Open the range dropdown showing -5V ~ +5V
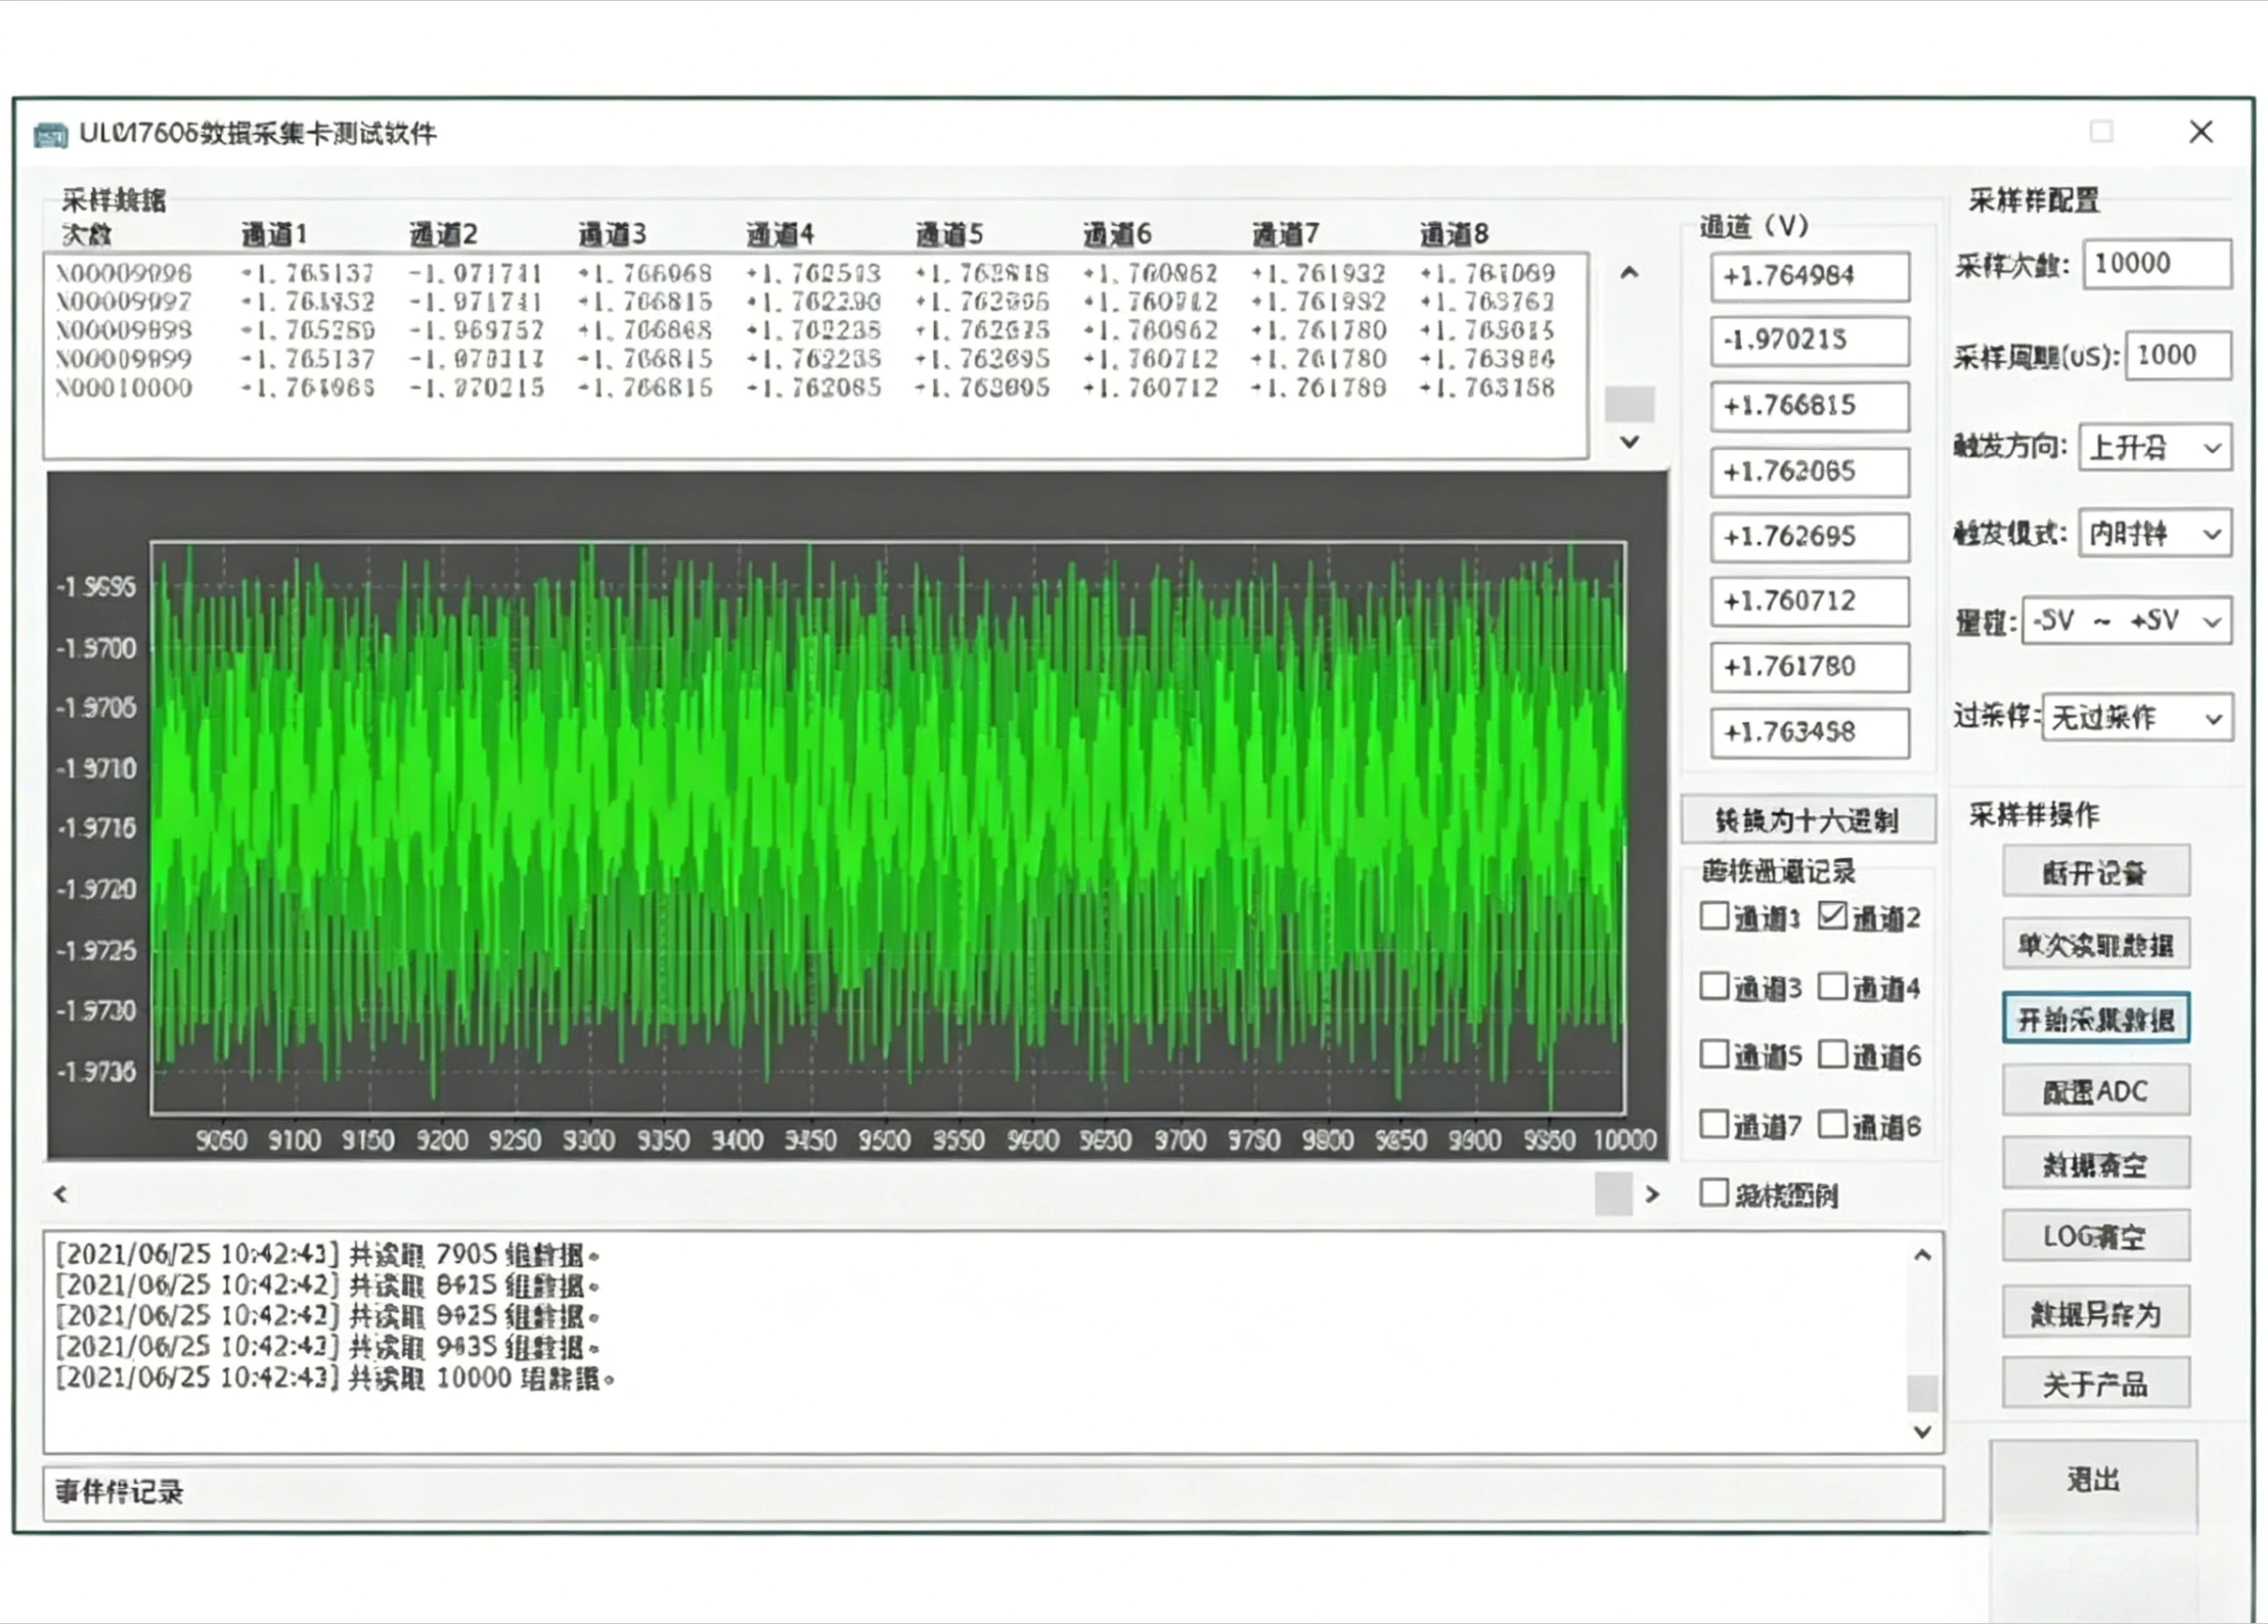Viewport: 2268px width, 1624px height. (x=2126, y=621)
